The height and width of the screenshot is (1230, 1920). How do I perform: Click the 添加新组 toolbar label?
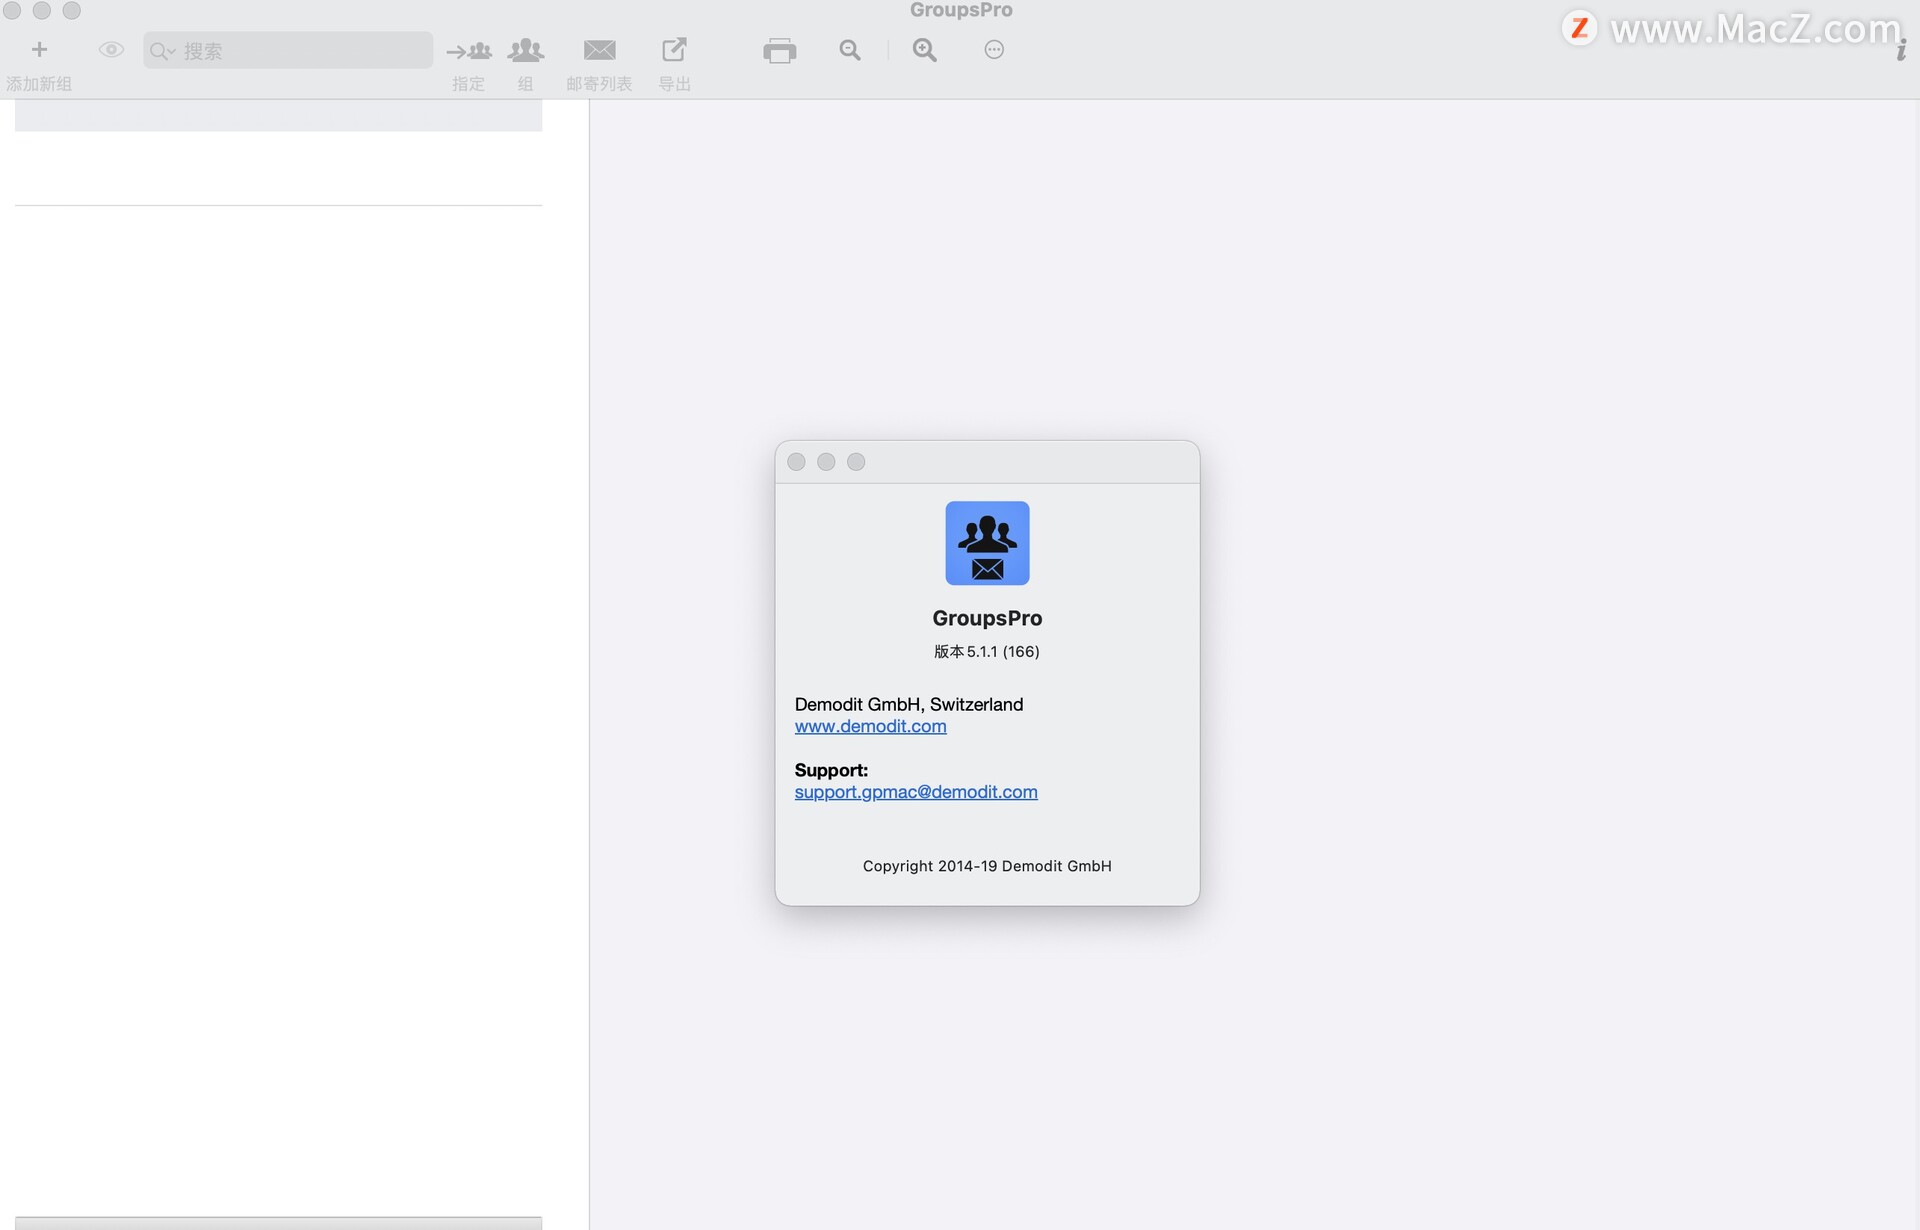(x=39, y=84)
